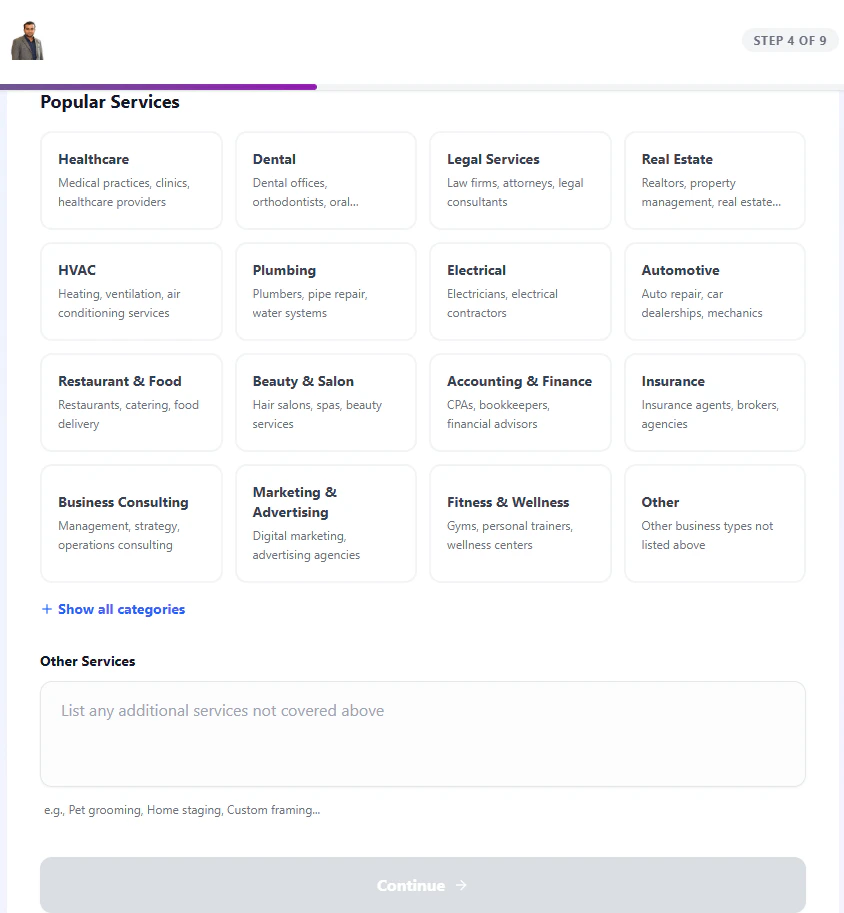Image resolution: width=844 pixels, height=913 pixels.
Task: Choose the Real Estate category
Action: pos(714,180)
